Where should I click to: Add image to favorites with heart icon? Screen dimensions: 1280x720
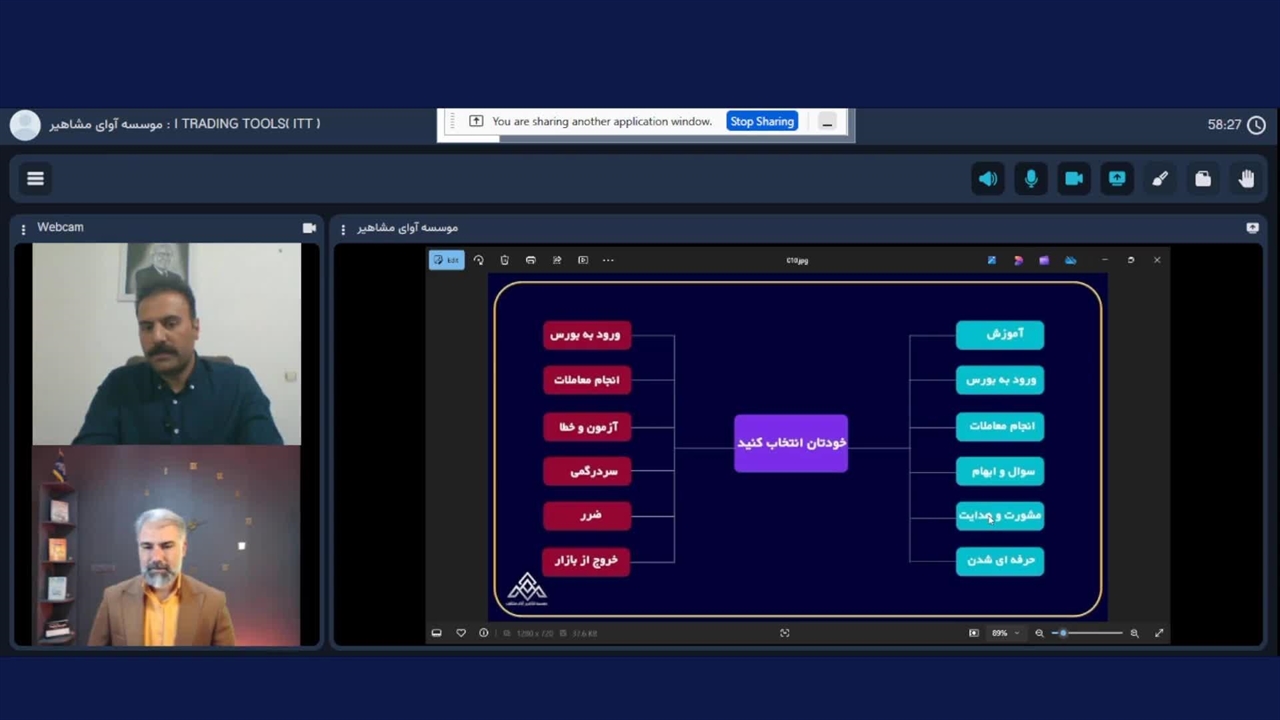point(461,633)
